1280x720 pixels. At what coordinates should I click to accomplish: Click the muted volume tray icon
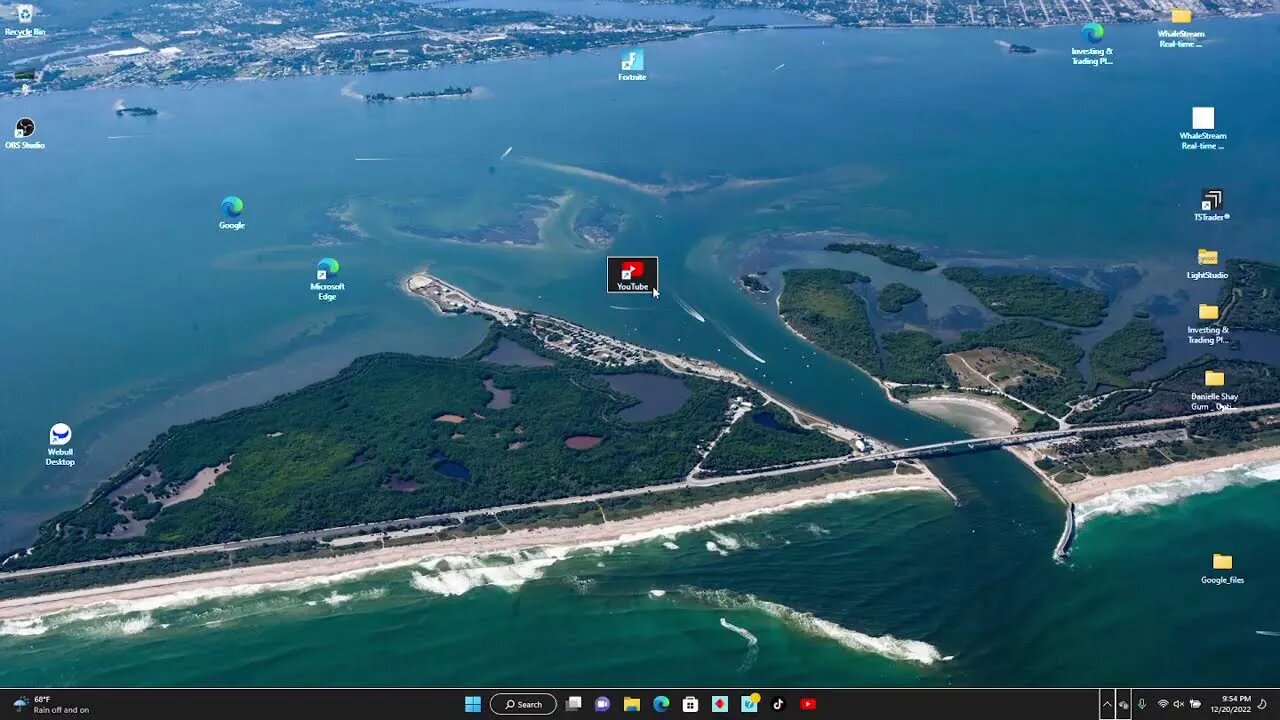pyautogui.click(x=1178, y=704)
